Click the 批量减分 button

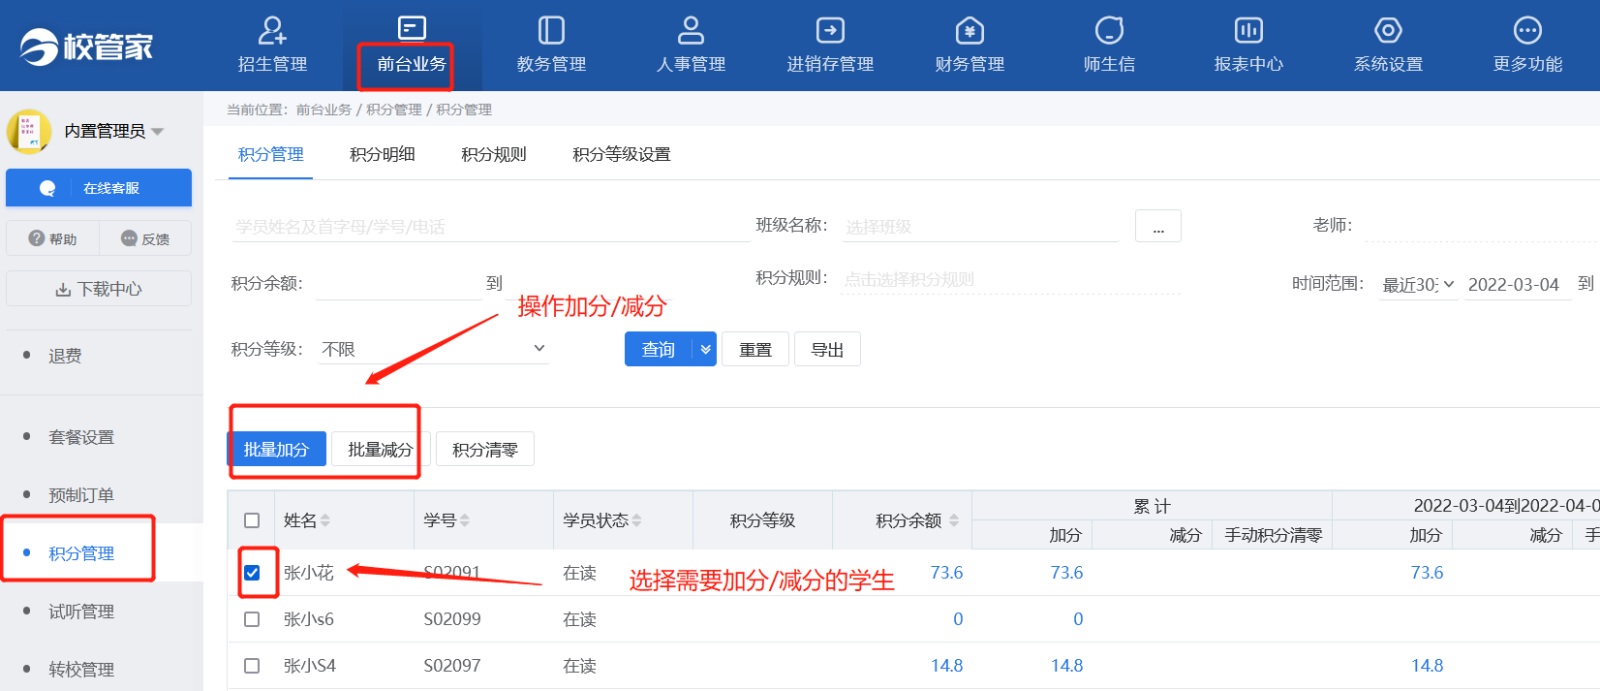pos(380,449)
